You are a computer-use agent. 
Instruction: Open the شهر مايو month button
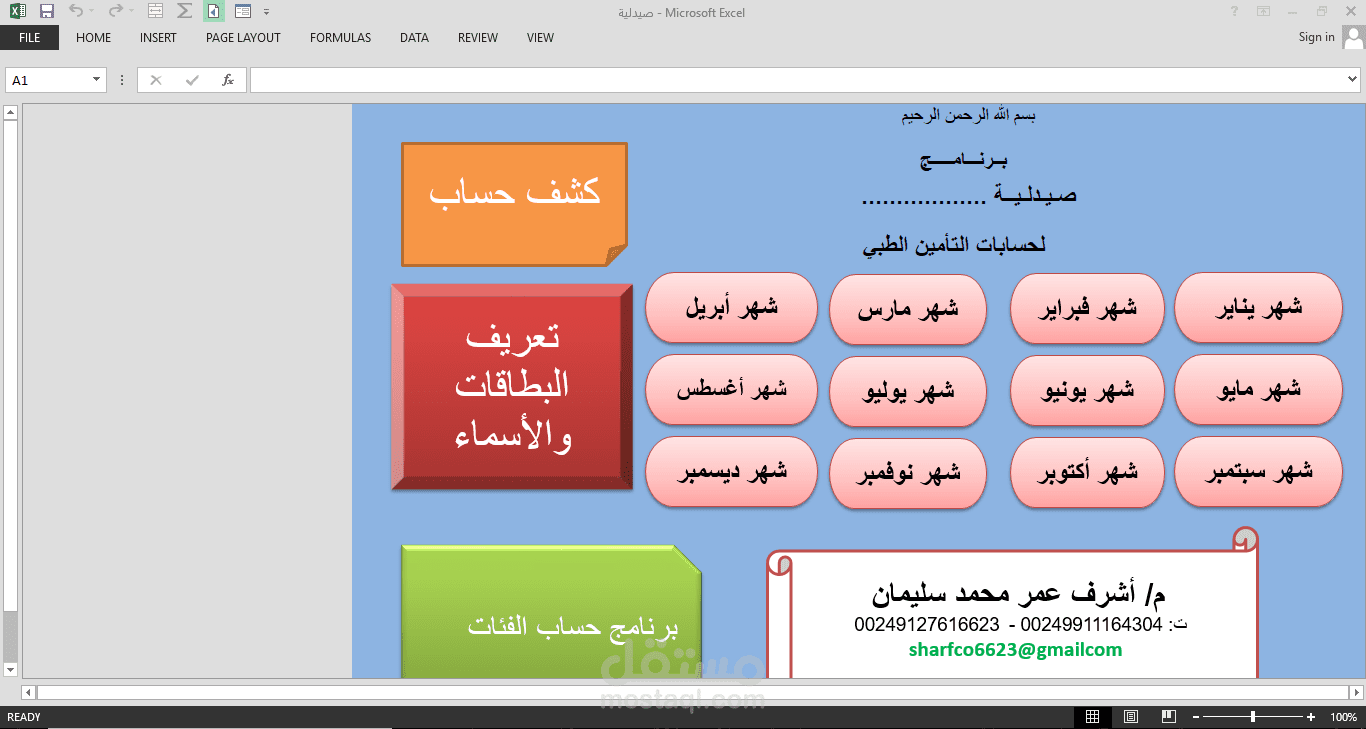pos(1258,390)
